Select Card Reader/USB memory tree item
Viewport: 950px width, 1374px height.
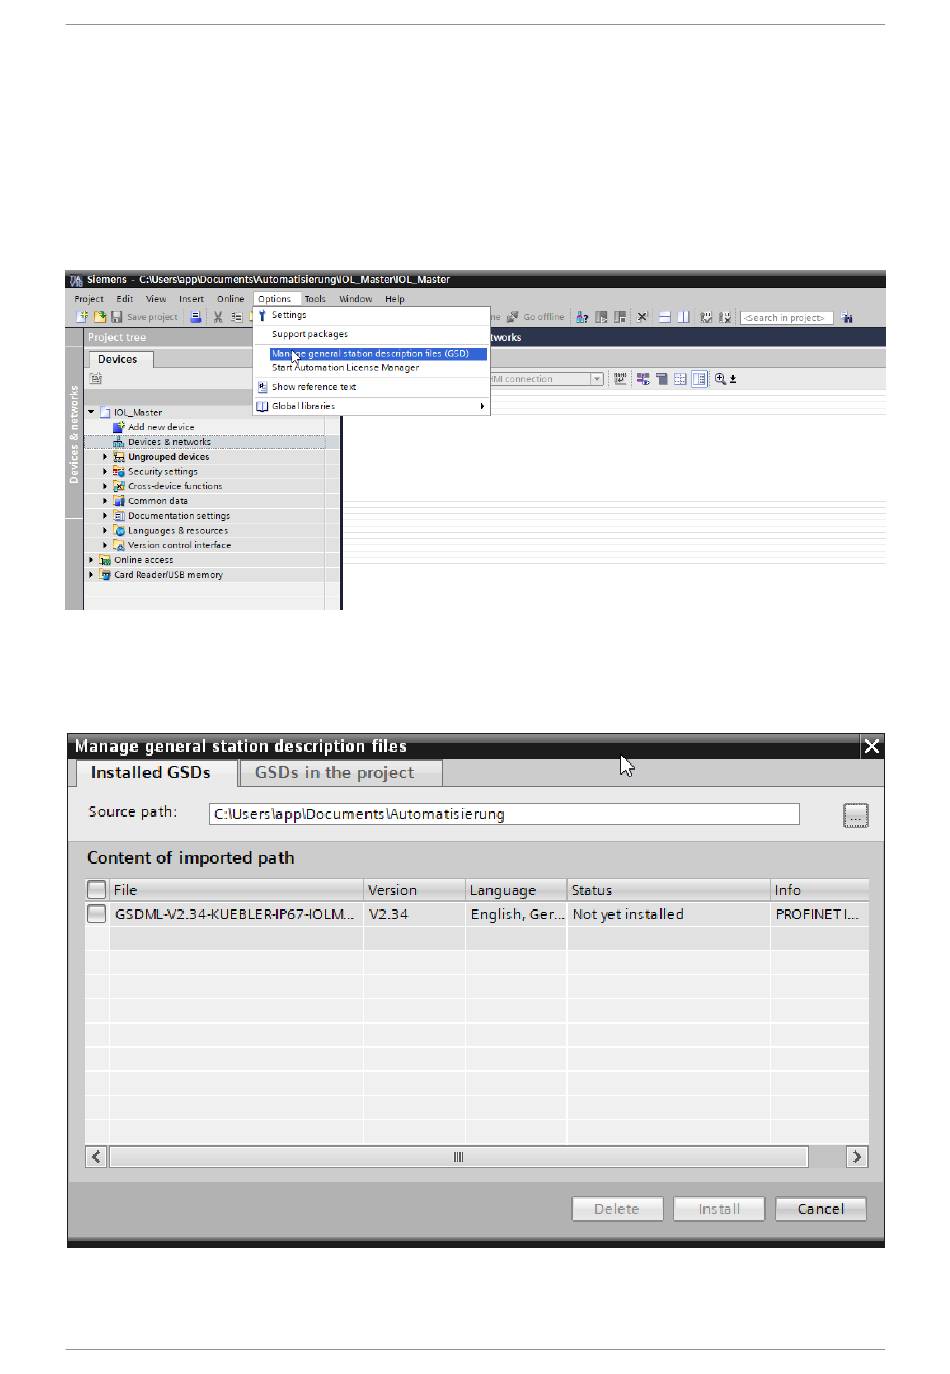click(x=168, y=575)
